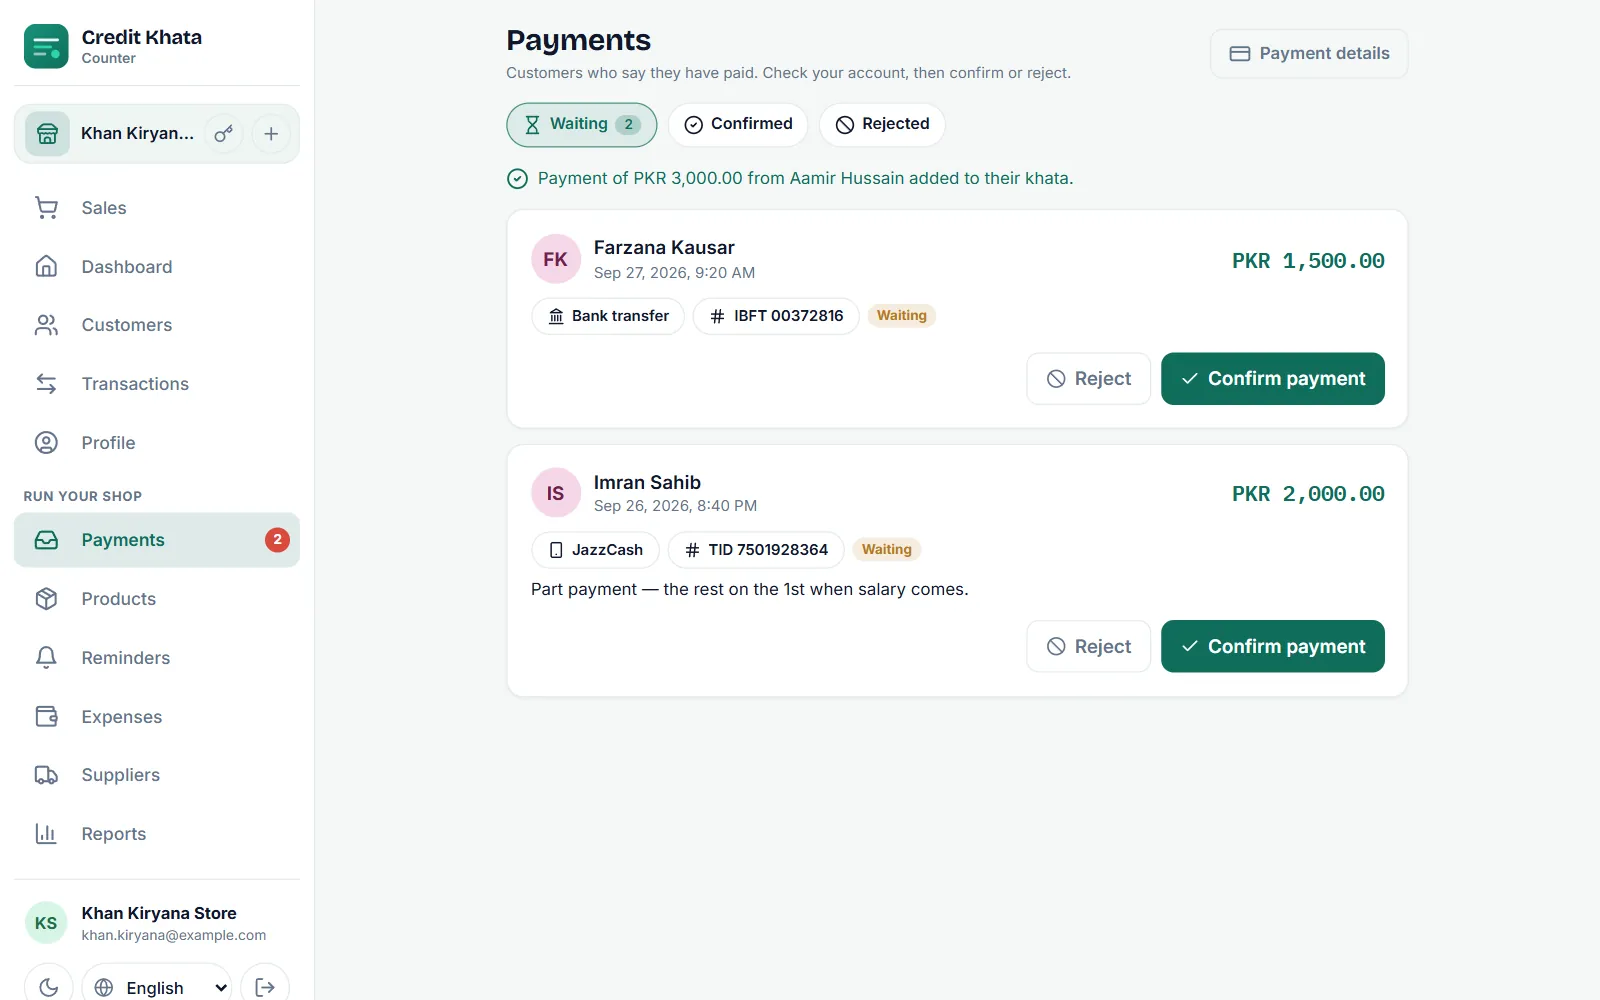Click the Dashboard home icon
1600x1000 pixels.
pyautogui.click(x=46, y=267)
